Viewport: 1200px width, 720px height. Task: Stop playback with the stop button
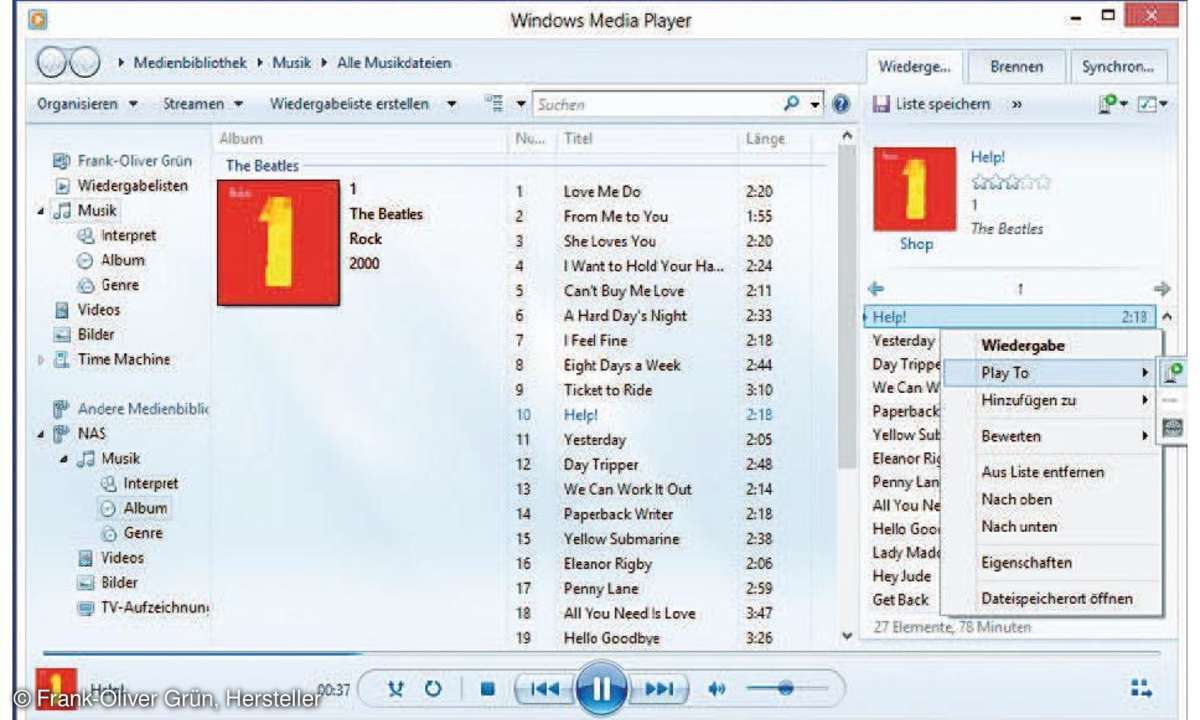(x=488, y=688)
